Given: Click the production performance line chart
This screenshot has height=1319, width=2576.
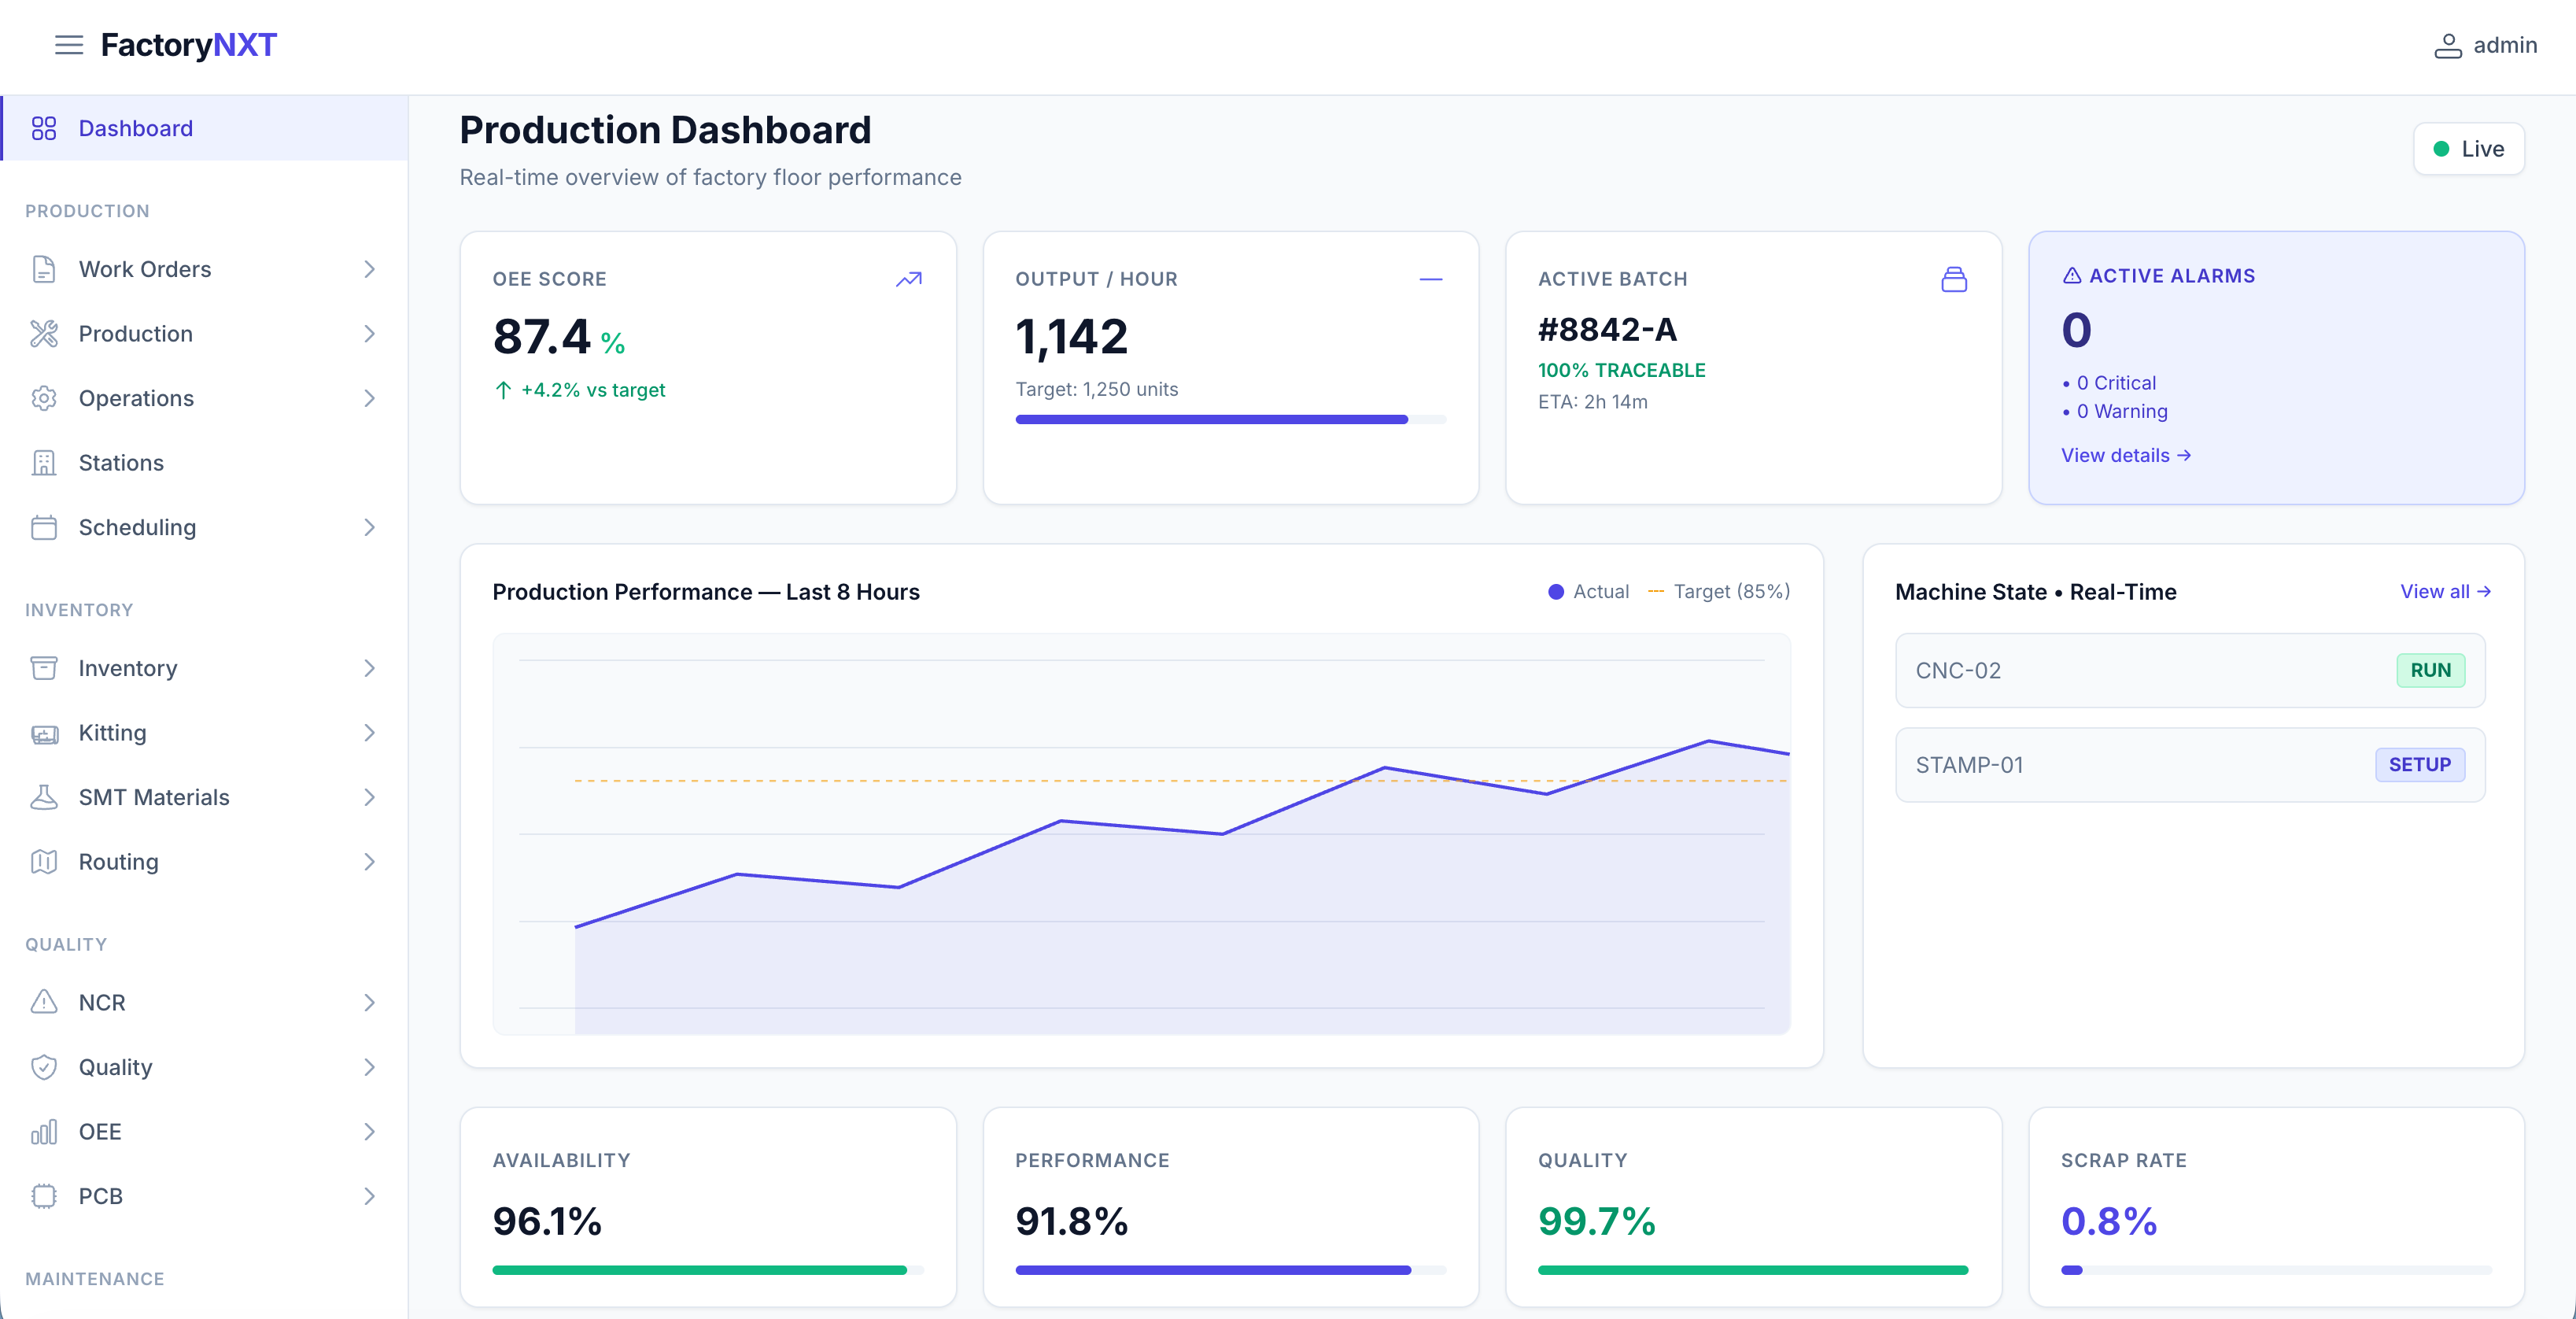Looking at the screenshot, I should coord(1141,833).
